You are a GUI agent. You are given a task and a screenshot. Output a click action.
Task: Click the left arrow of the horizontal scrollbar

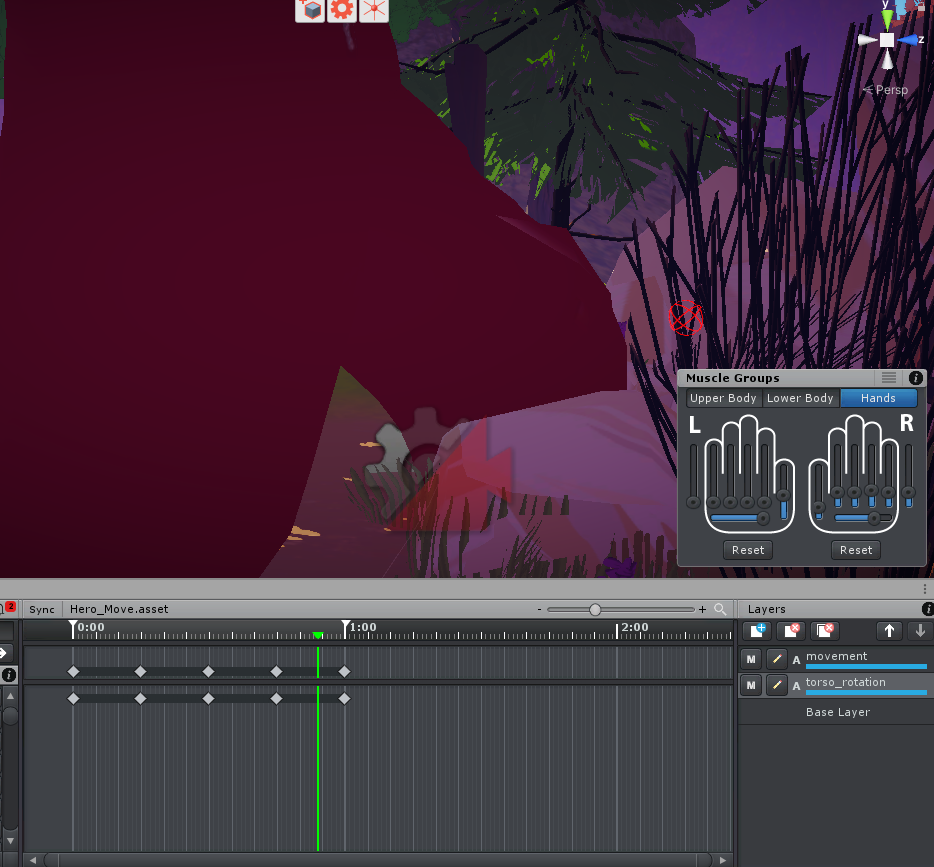pos(33,860)
